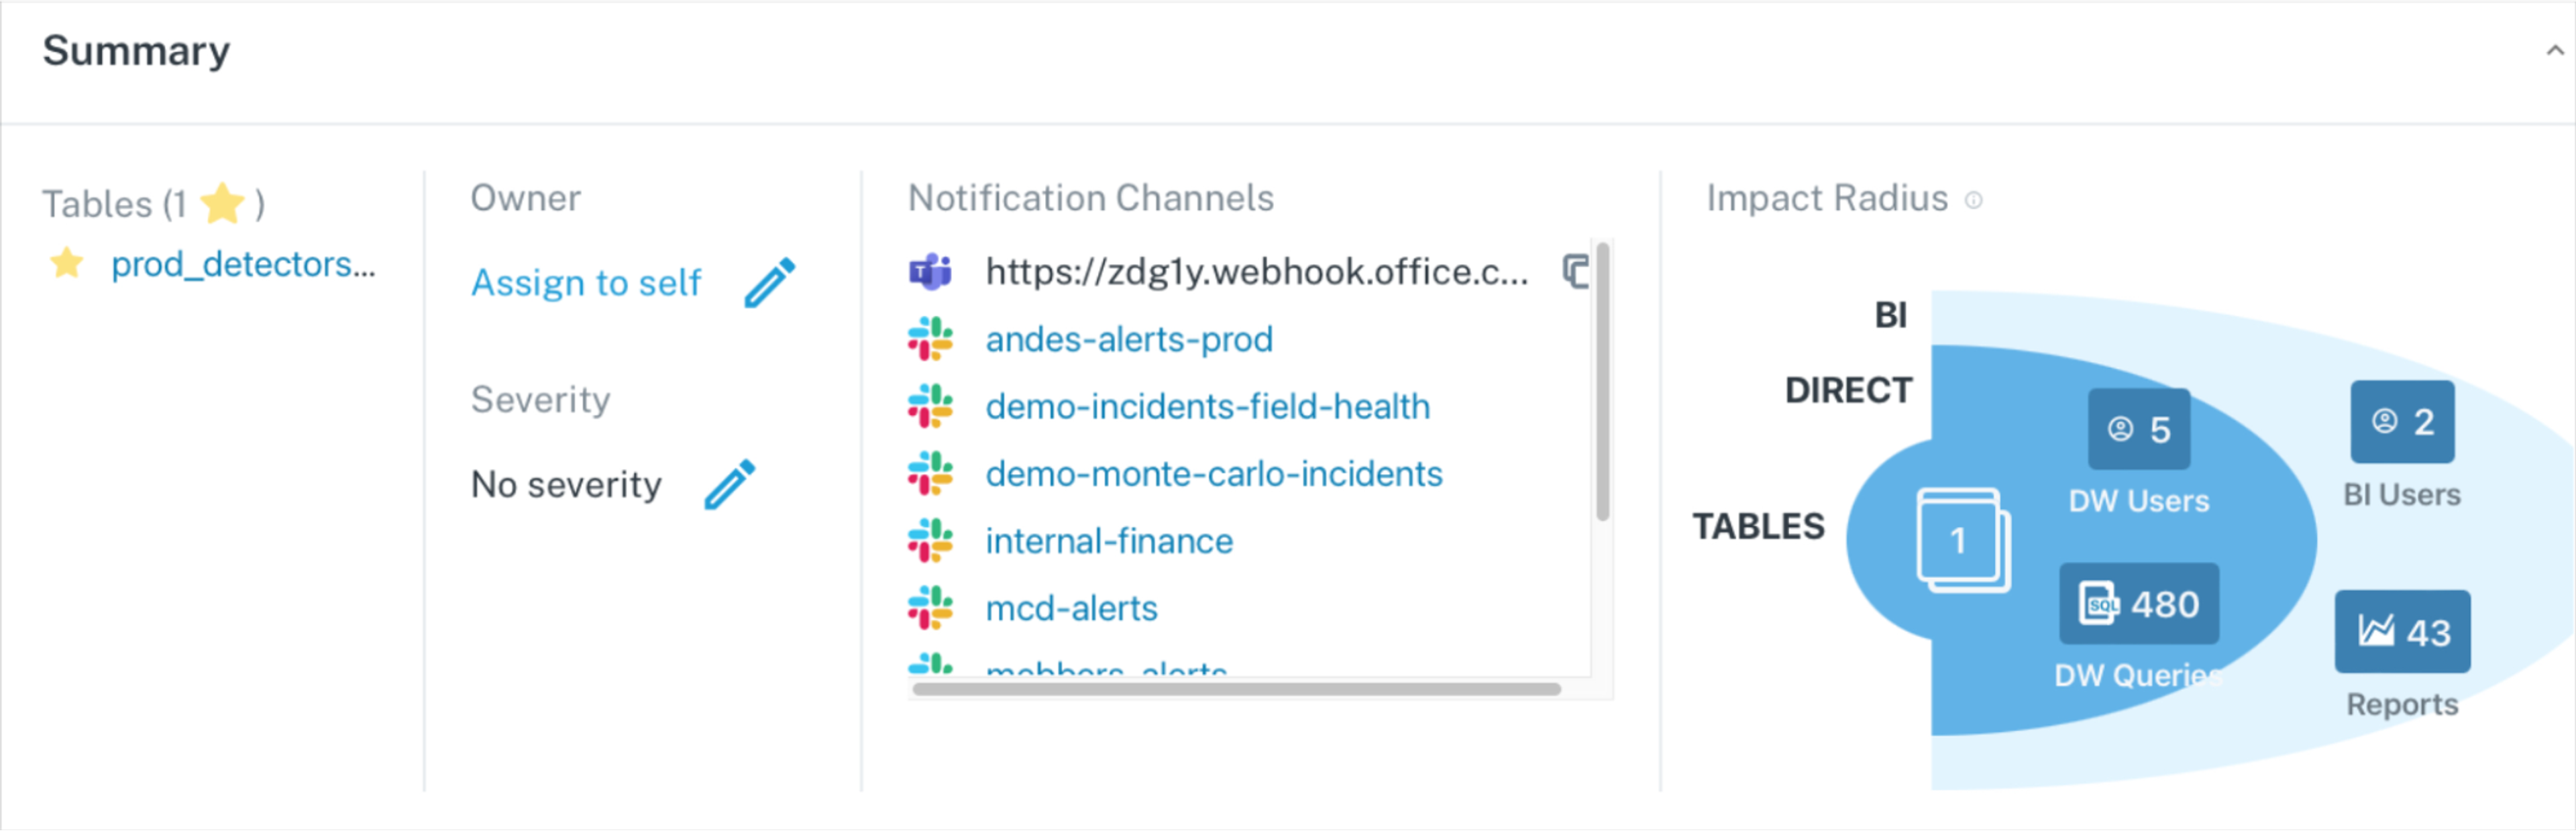Click the BI ring label
The width and height of the screenshot is (2576, 831).
(1890, 316)
